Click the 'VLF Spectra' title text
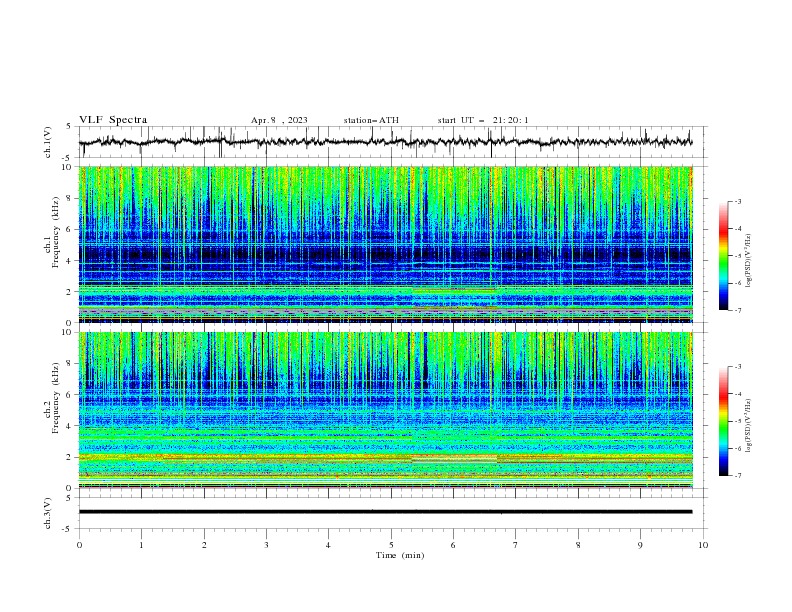 [x=113, y=120]
